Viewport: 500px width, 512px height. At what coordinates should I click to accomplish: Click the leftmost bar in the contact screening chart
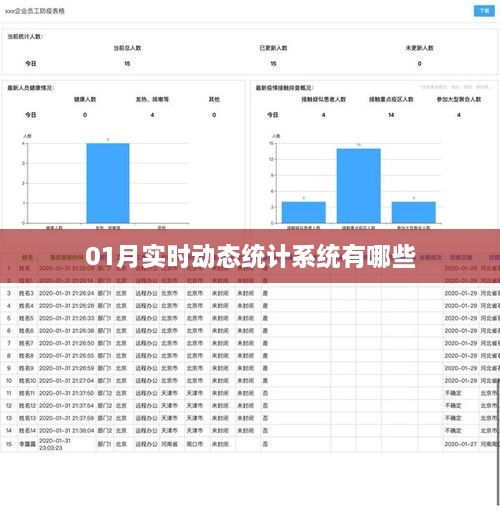coord(303,212)
